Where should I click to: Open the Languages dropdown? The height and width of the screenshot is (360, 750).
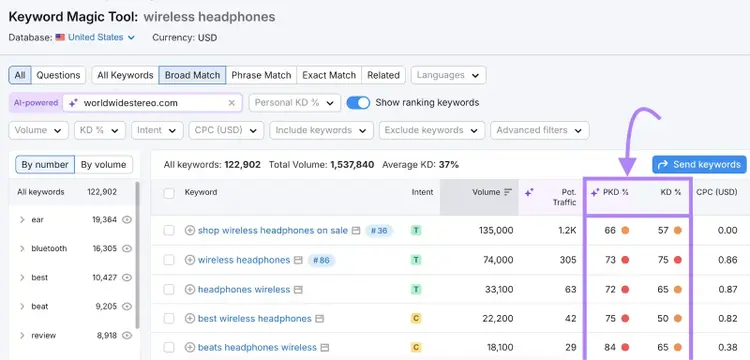pos(448,75)
